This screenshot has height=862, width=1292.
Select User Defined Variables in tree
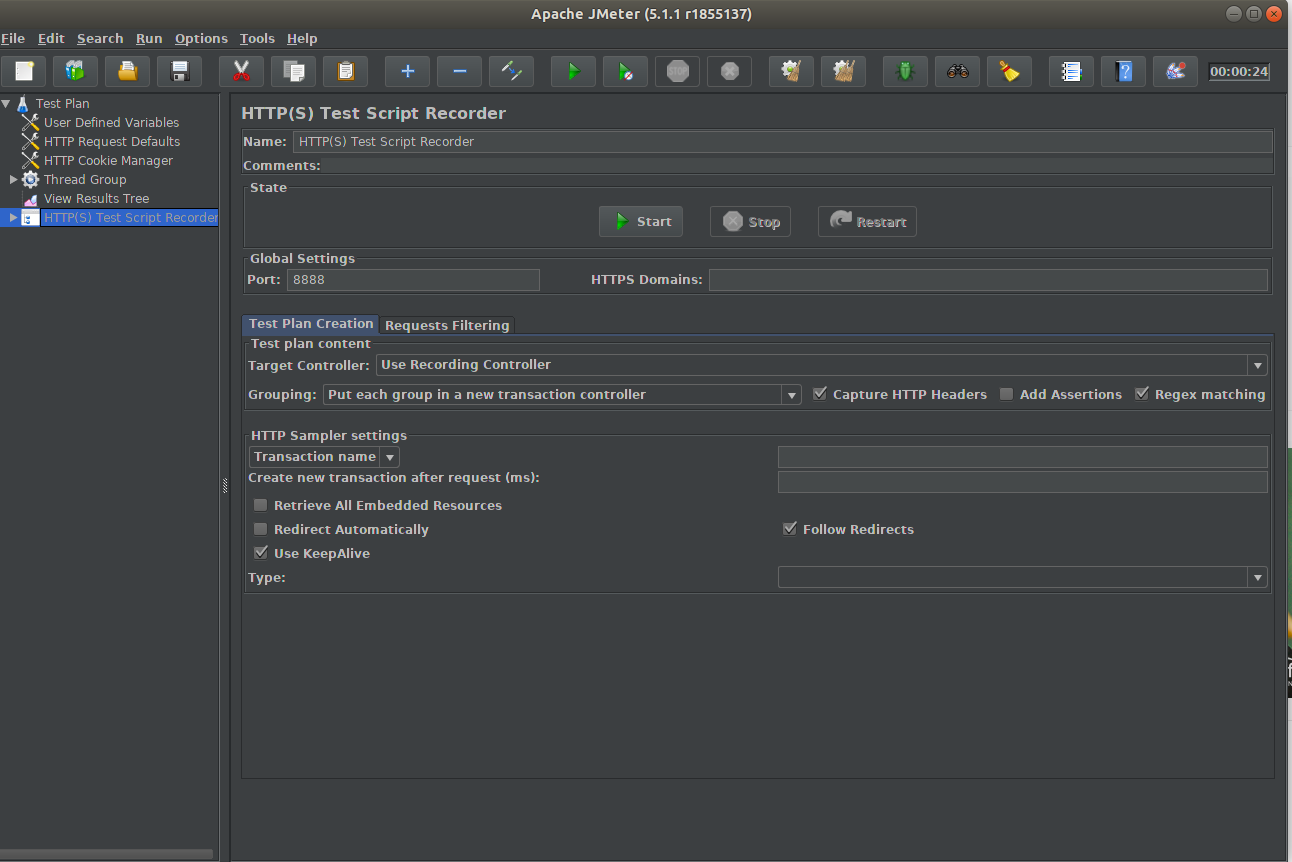pyautogui.click(x=111, y=122)
